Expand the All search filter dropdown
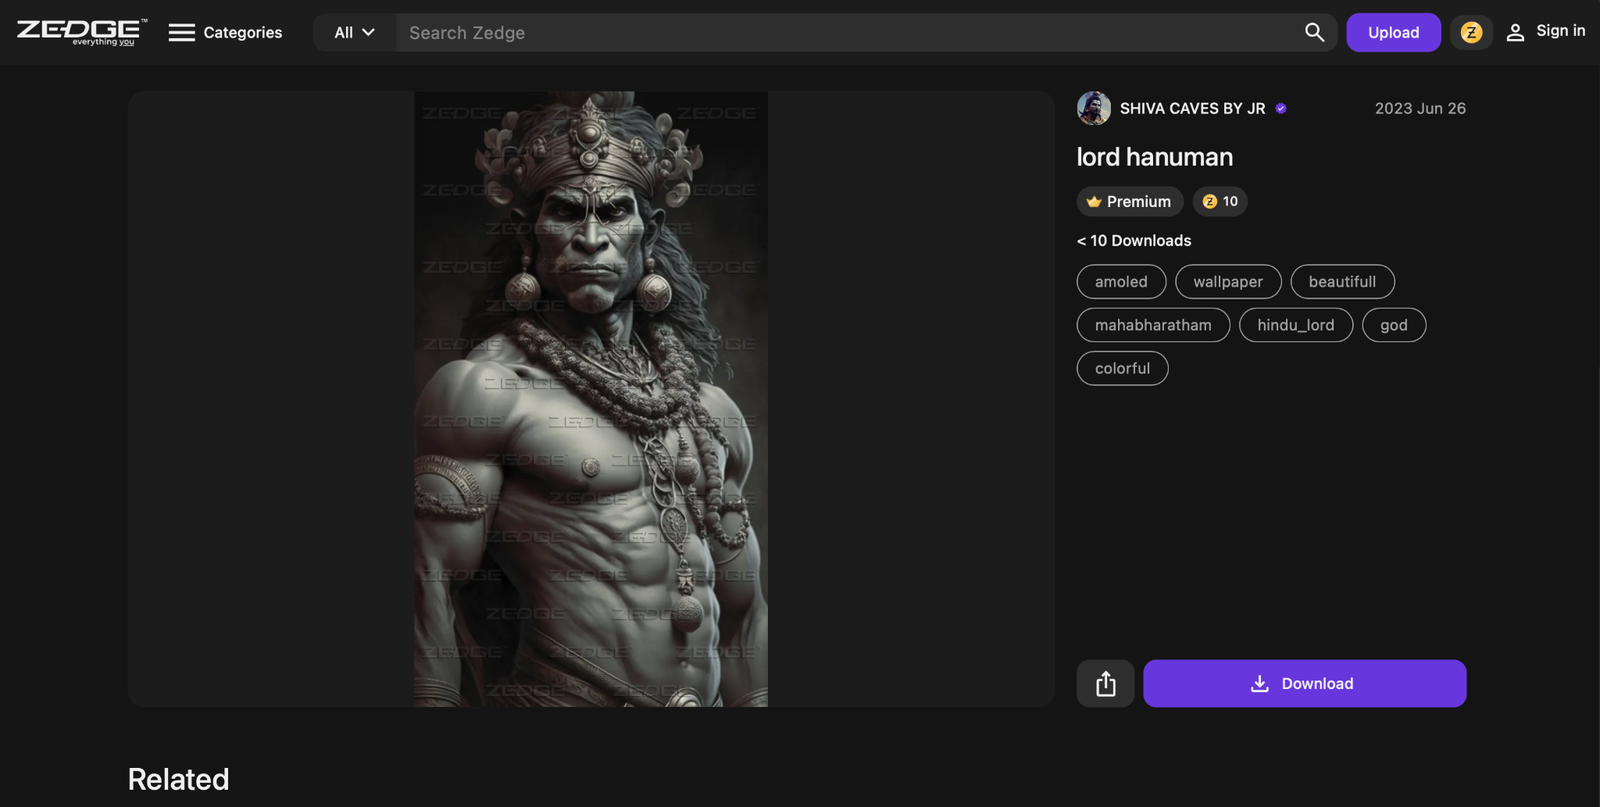 pyautogui.click(x=354, y=32)
